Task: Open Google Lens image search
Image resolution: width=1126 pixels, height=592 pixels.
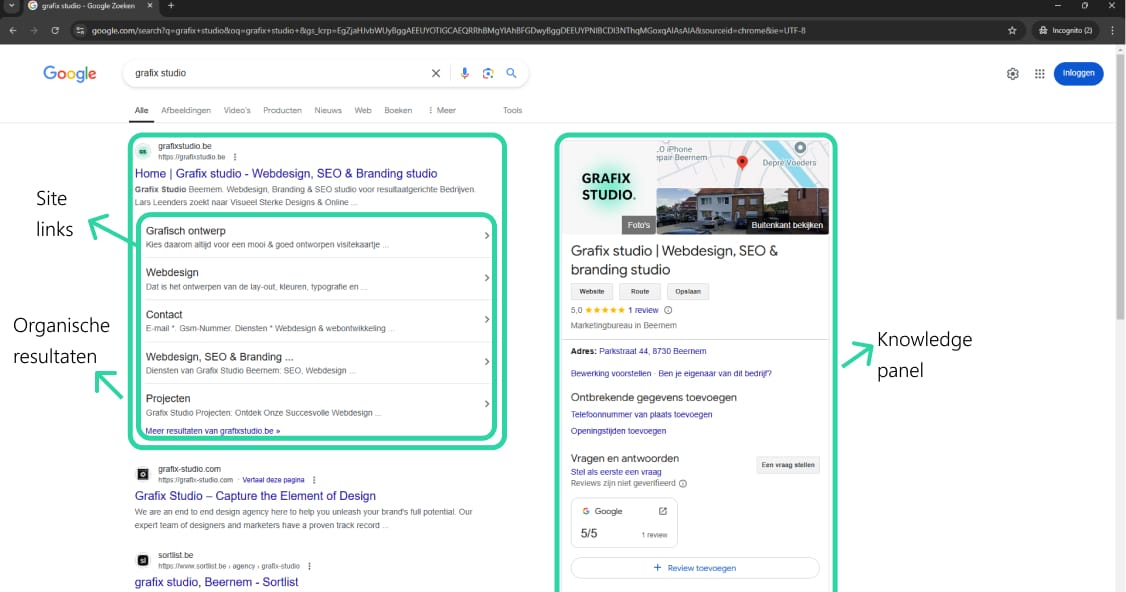Action: click(x=488, y=73)
